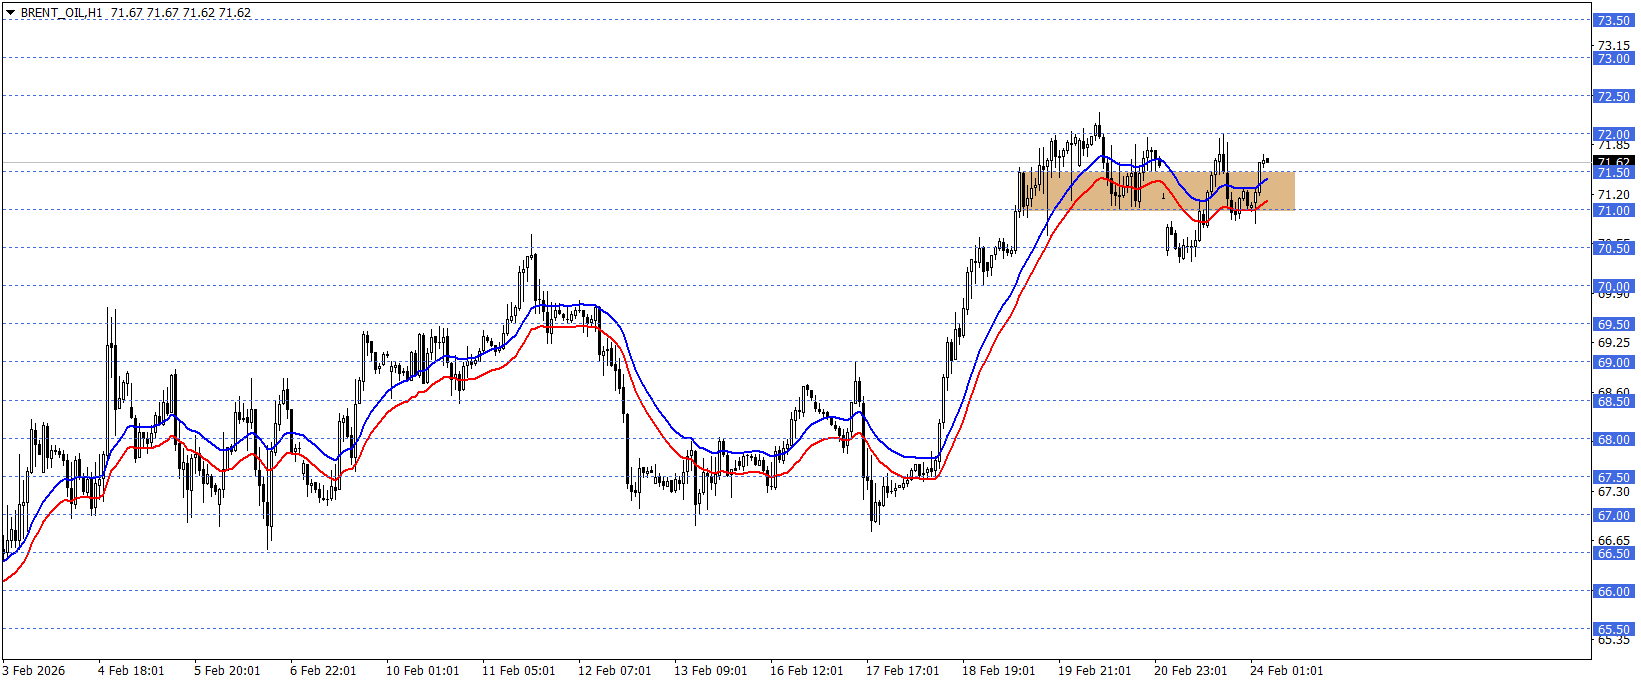Click the 4 Feb 18:01 time label
This screenshot has height=683, width=1641.
pos(131,670)
